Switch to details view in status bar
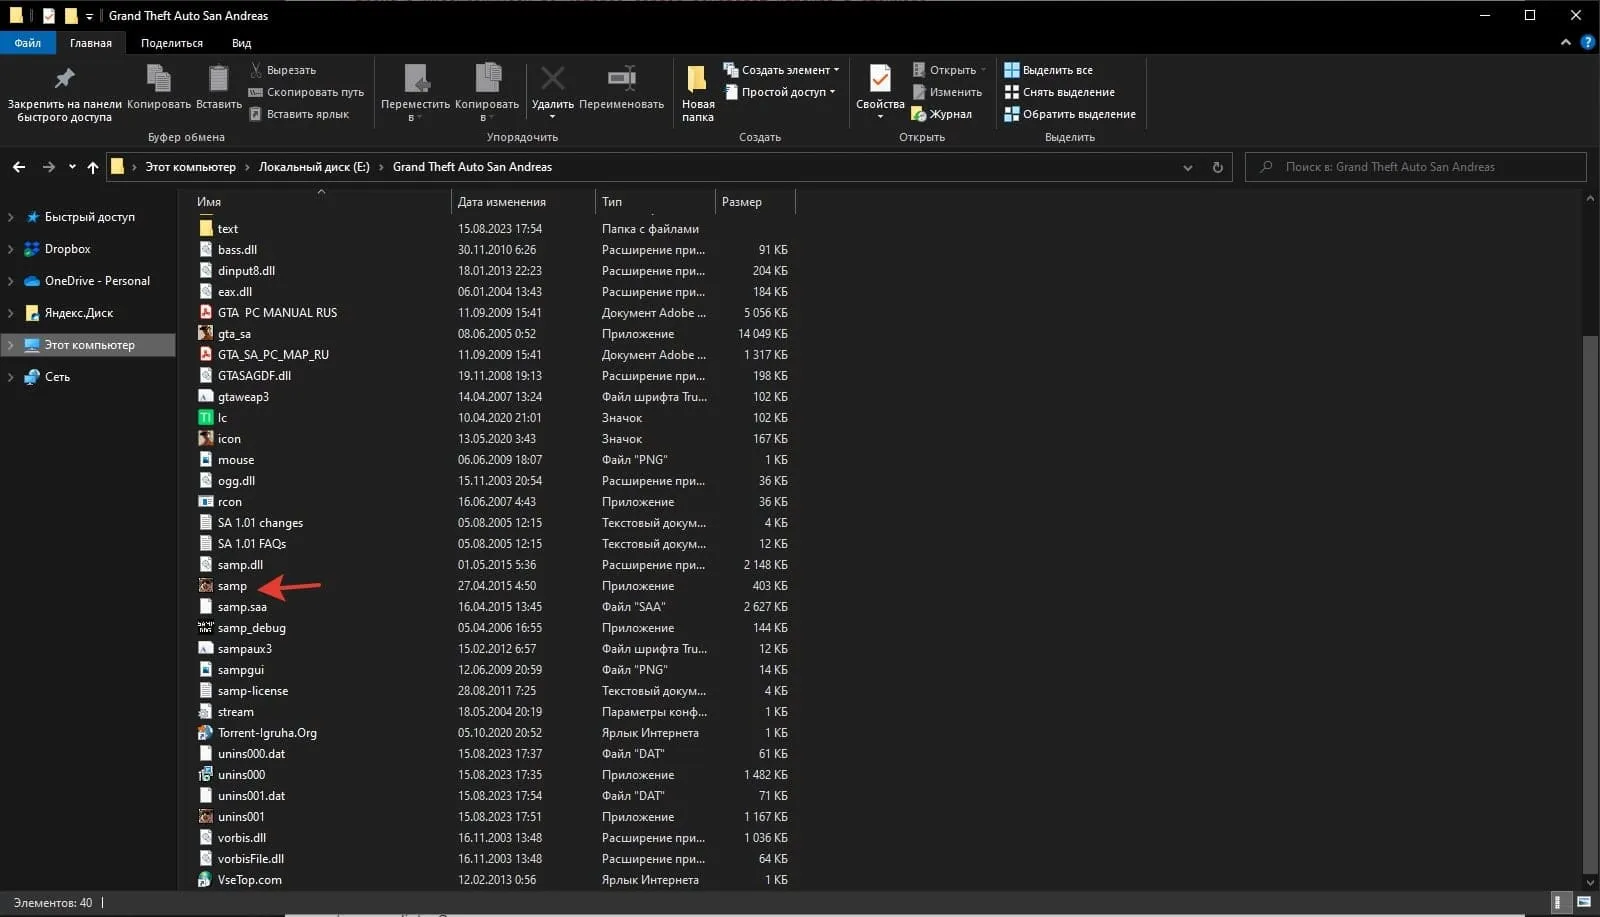The image size is (1600, 917). [1558, 902]
